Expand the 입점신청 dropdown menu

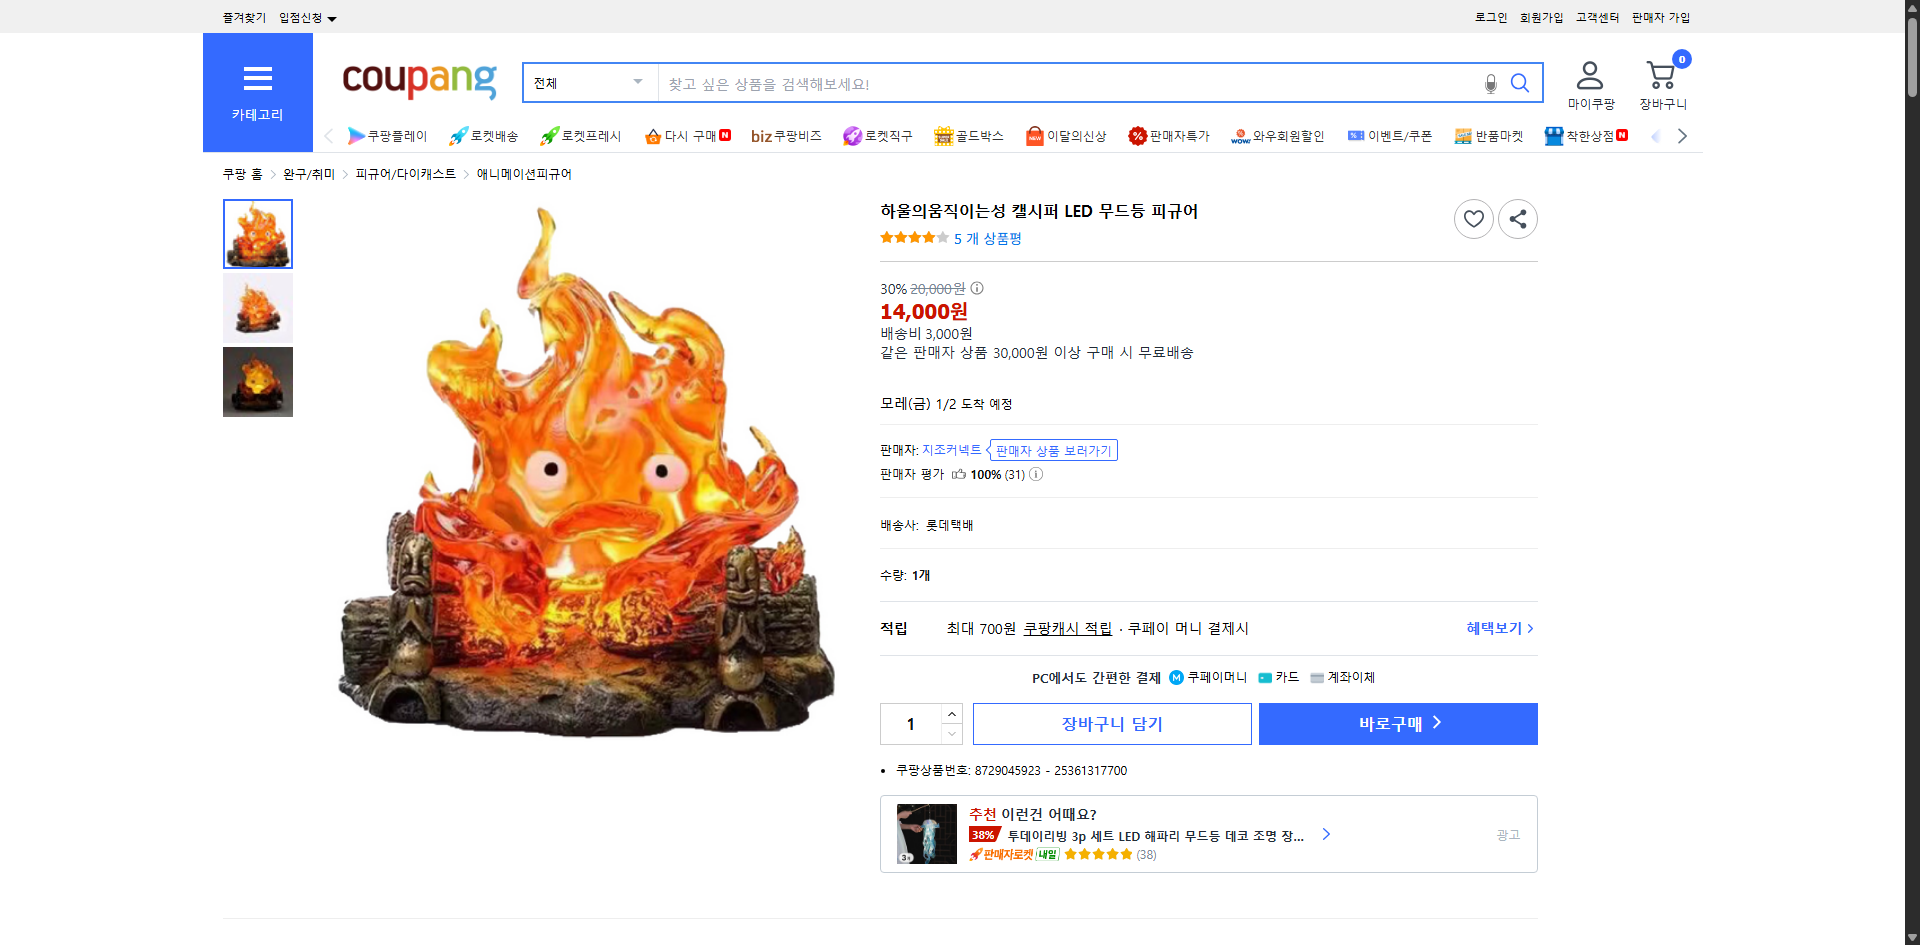pos(304,17)
